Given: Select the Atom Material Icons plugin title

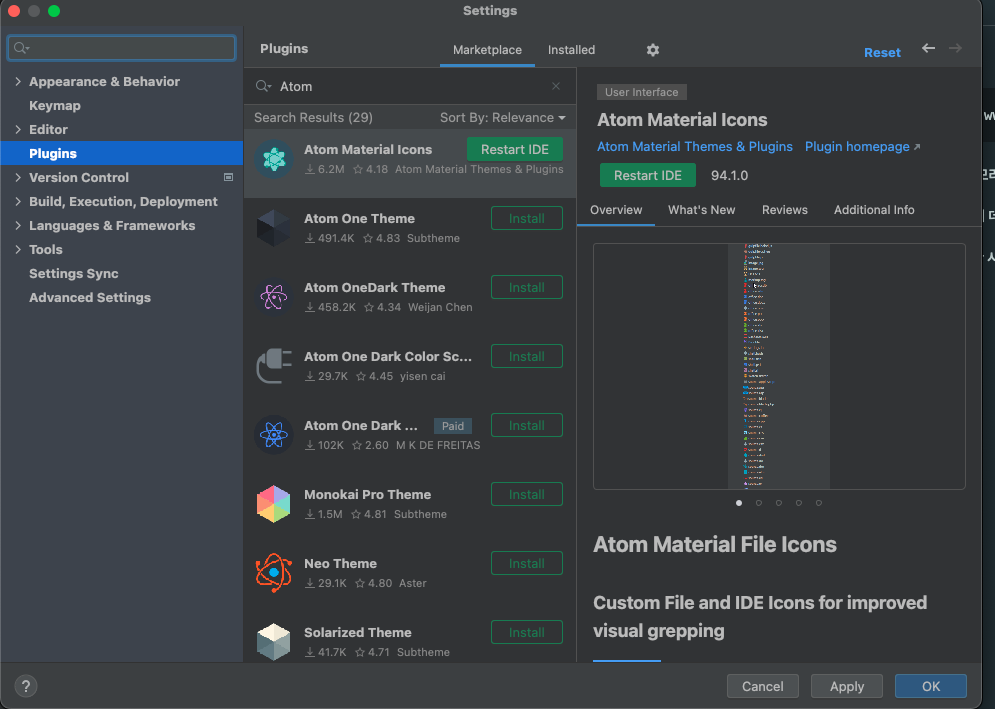Looking at the screenshot, I should point(368,150).
